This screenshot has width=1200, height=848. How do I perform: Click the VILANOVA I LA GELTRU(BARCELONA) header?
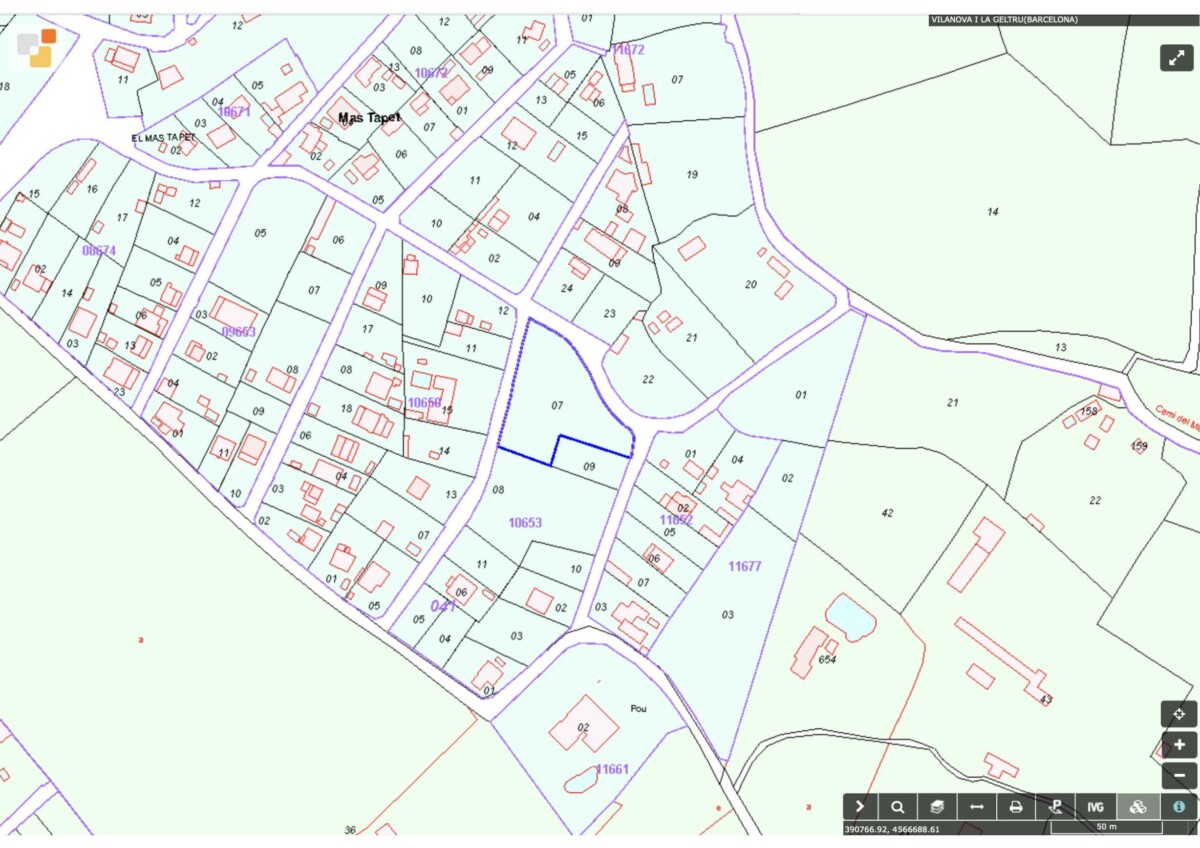tap(1004, 19)
